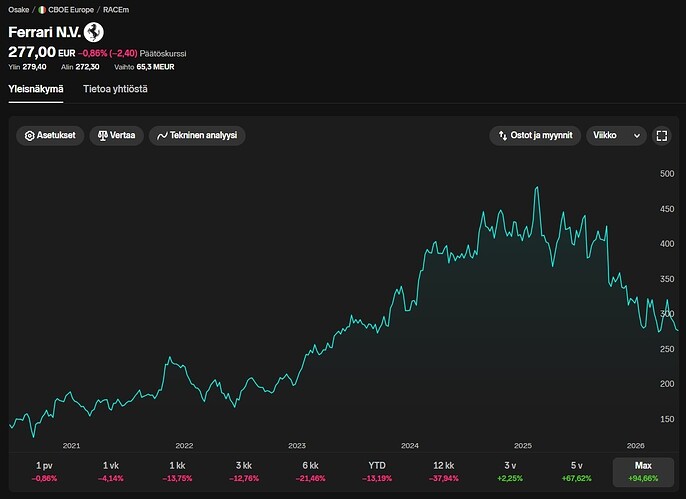Choose the 6 kk period
Image resolution: width=686 pixels, height=499 pixels.
(x=310, y=471)
